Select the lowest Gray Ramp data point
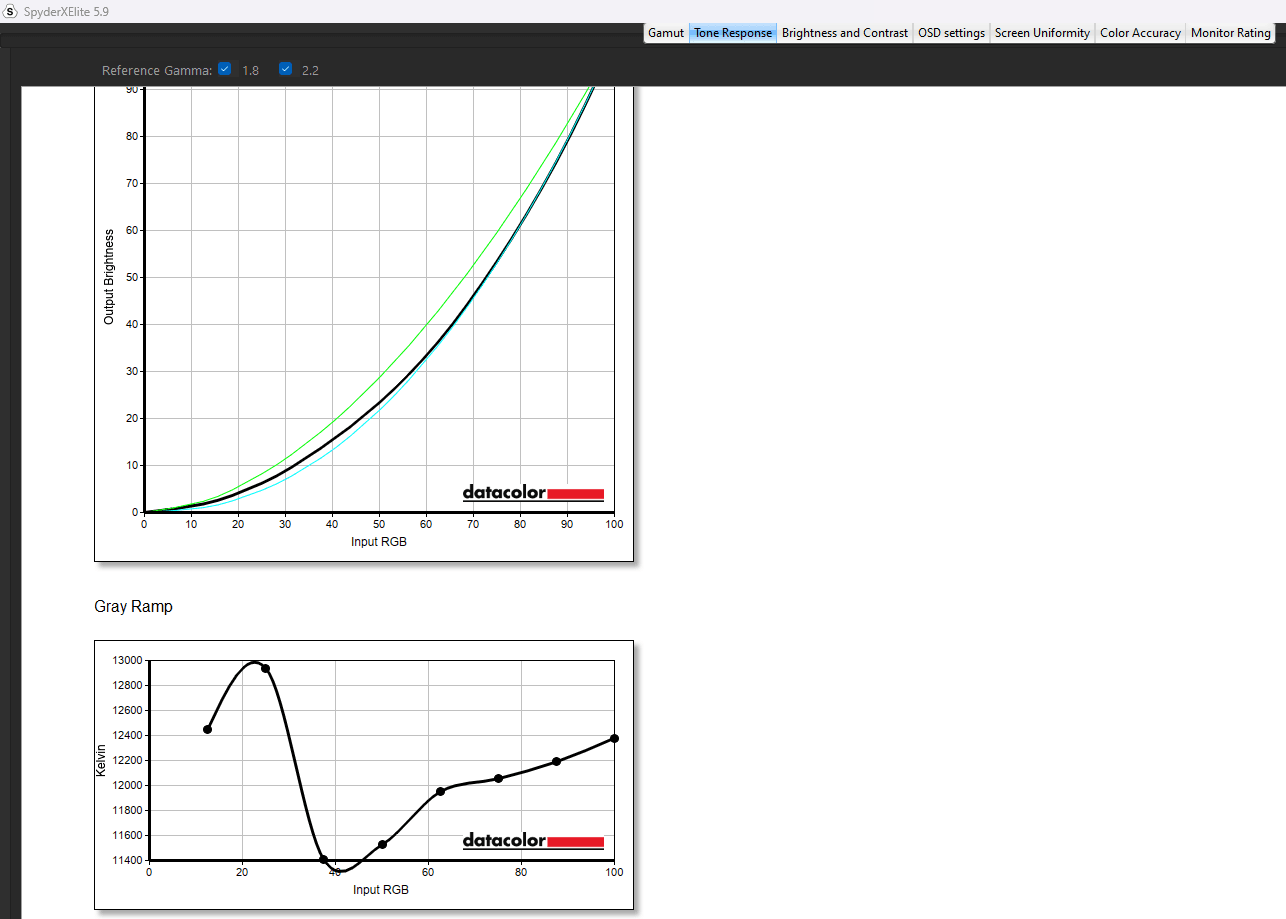The height and width of the screenshot is (919, 1286). tap(323, 859)
